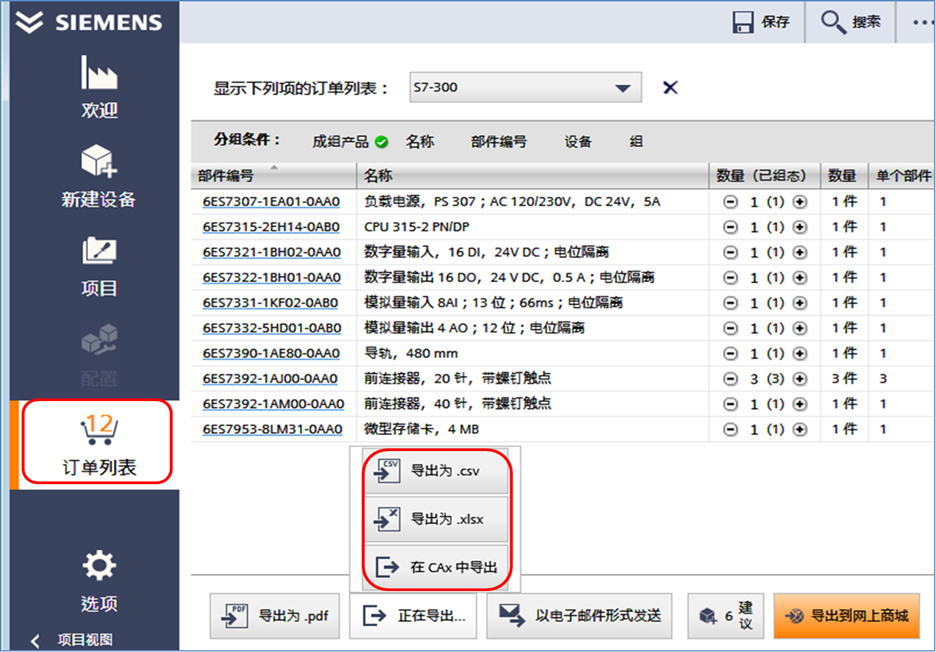The image size is (936, 652).
Task: Decrease quantity of 8AI analog input
Action: pos(730,303)
